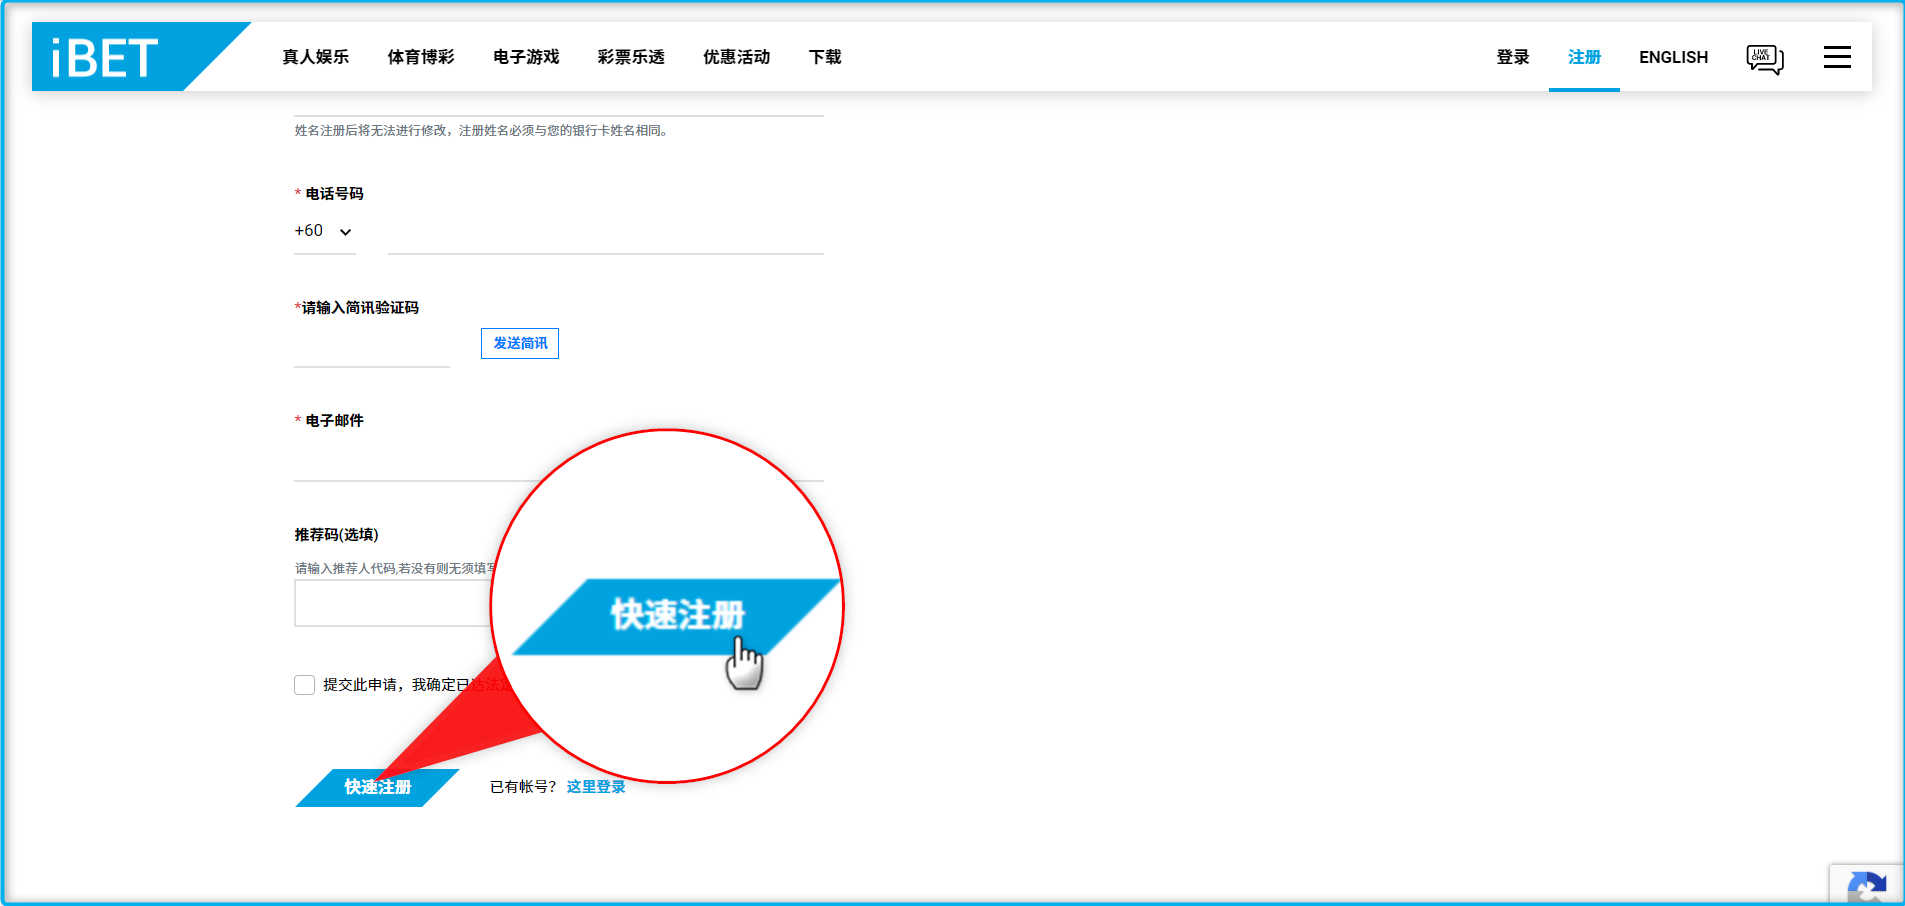Click the 这里登录 login link
The width and height of the screenshot is (1905, 906).
click(x=594, y=787)
